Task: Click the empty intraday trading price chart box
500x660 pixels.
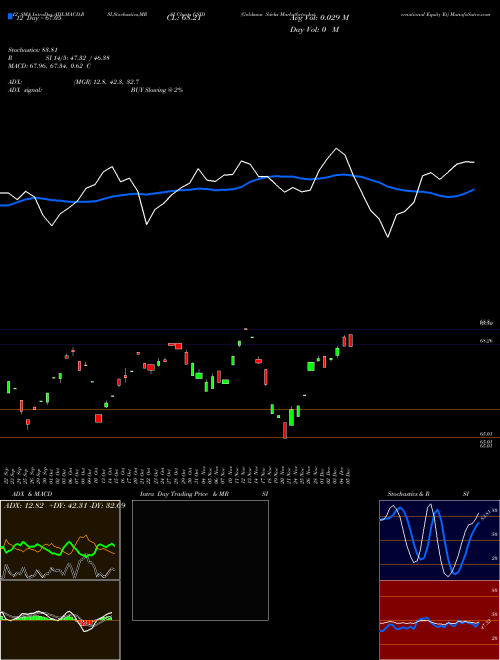Action: (x=200, y=560)
